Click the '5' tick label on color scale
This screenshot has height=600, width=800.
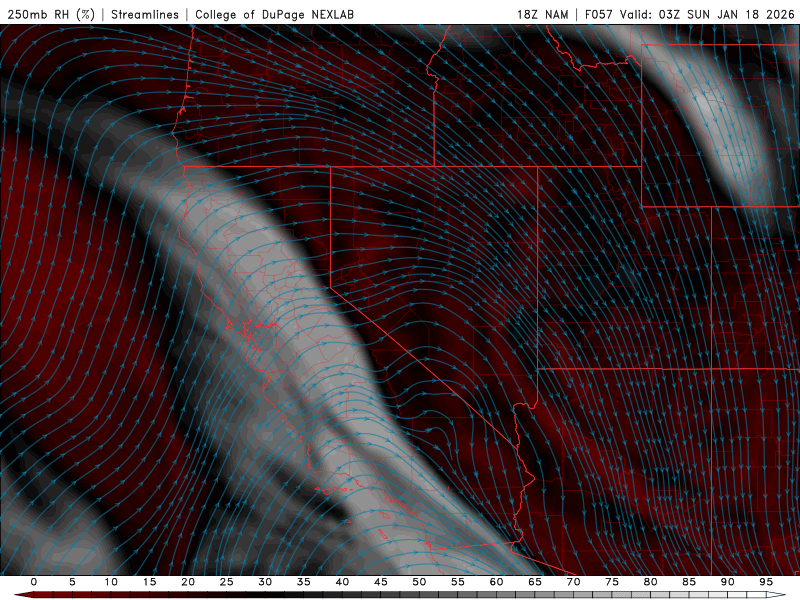pos(72,582)
